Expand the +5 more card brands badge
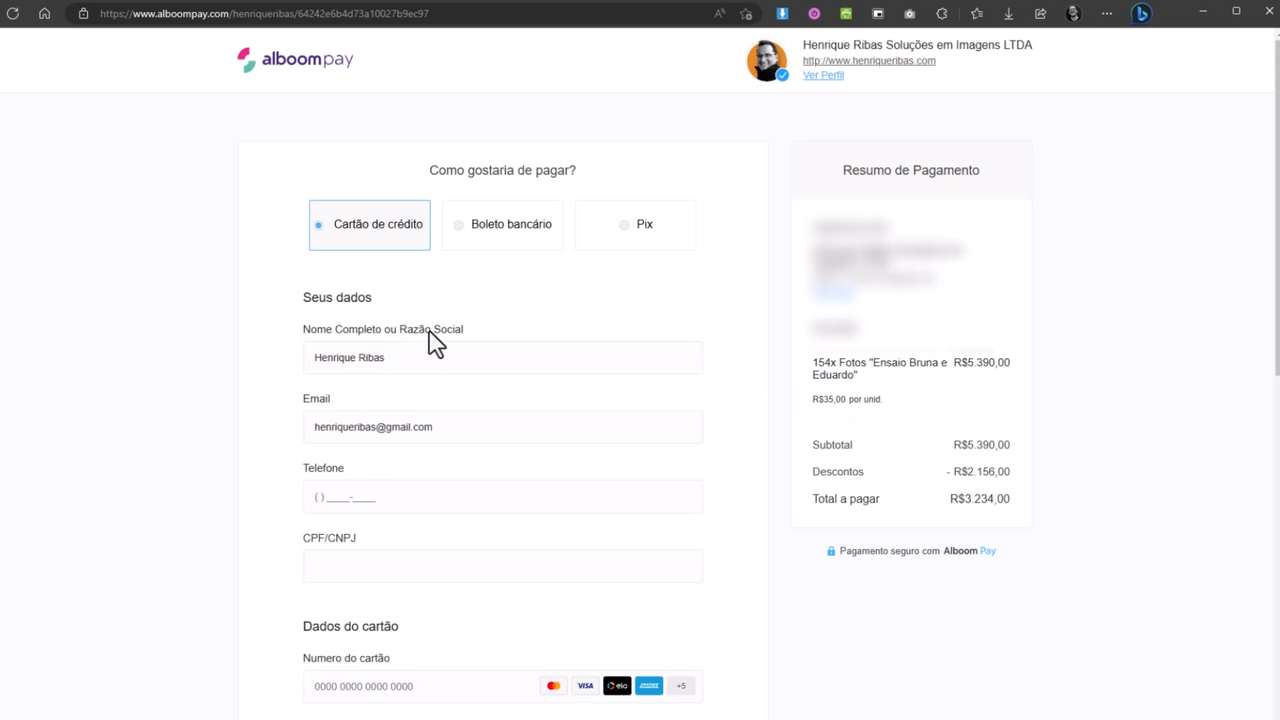This screenshot has height=720, width=1280. (681, 686)
